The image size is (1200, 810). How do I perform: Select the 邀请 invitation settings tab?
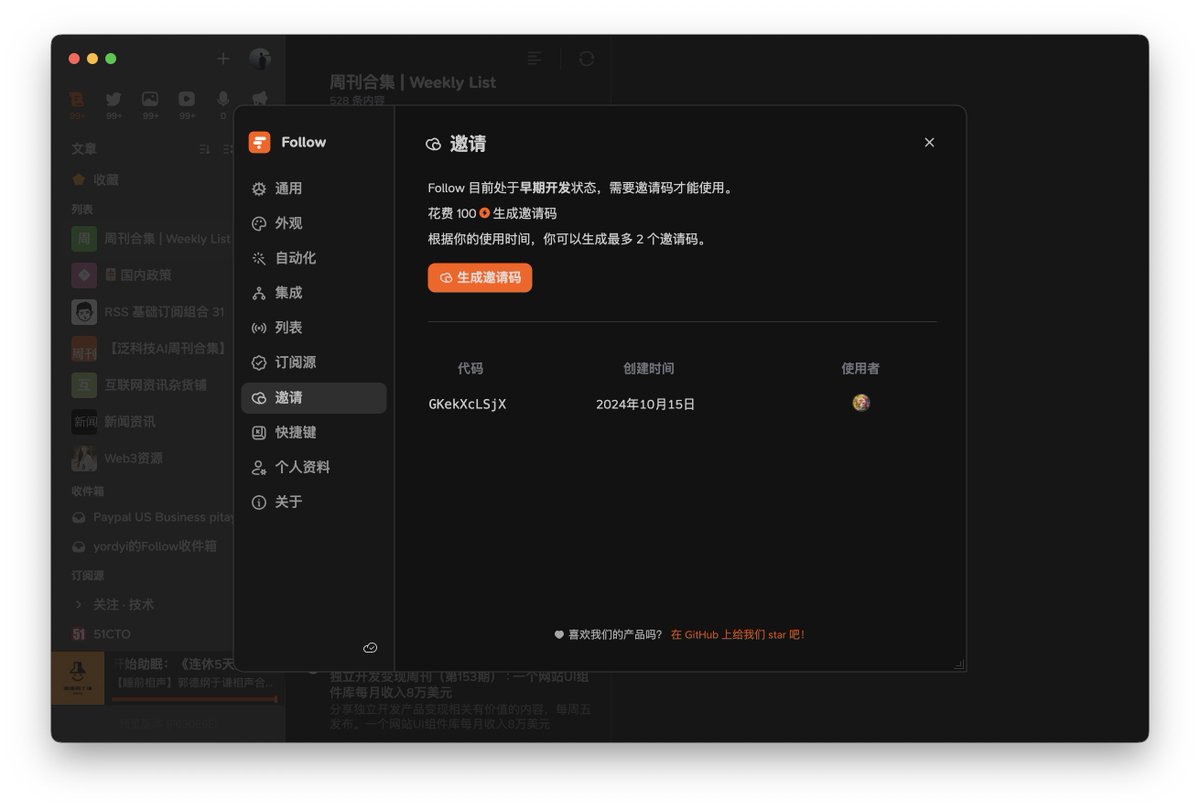click(x=314, y=398)
